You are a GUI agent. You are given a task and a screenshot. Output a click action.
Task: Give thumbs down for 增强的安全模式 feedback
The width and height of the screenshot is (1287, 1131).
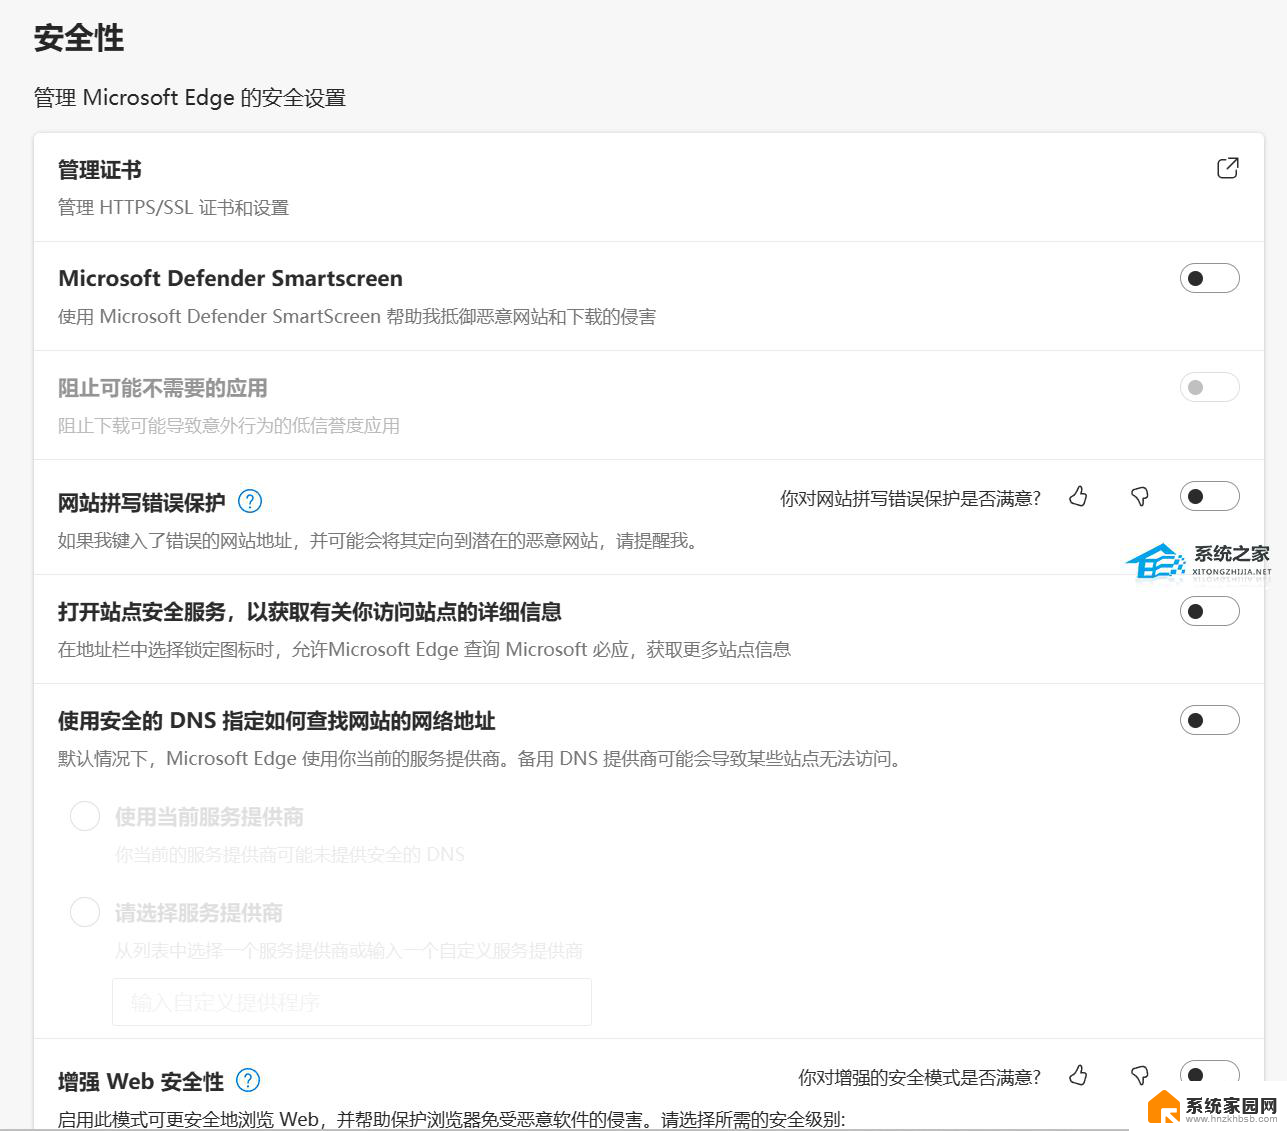pyautogui.click(x=1139, y=1075)
